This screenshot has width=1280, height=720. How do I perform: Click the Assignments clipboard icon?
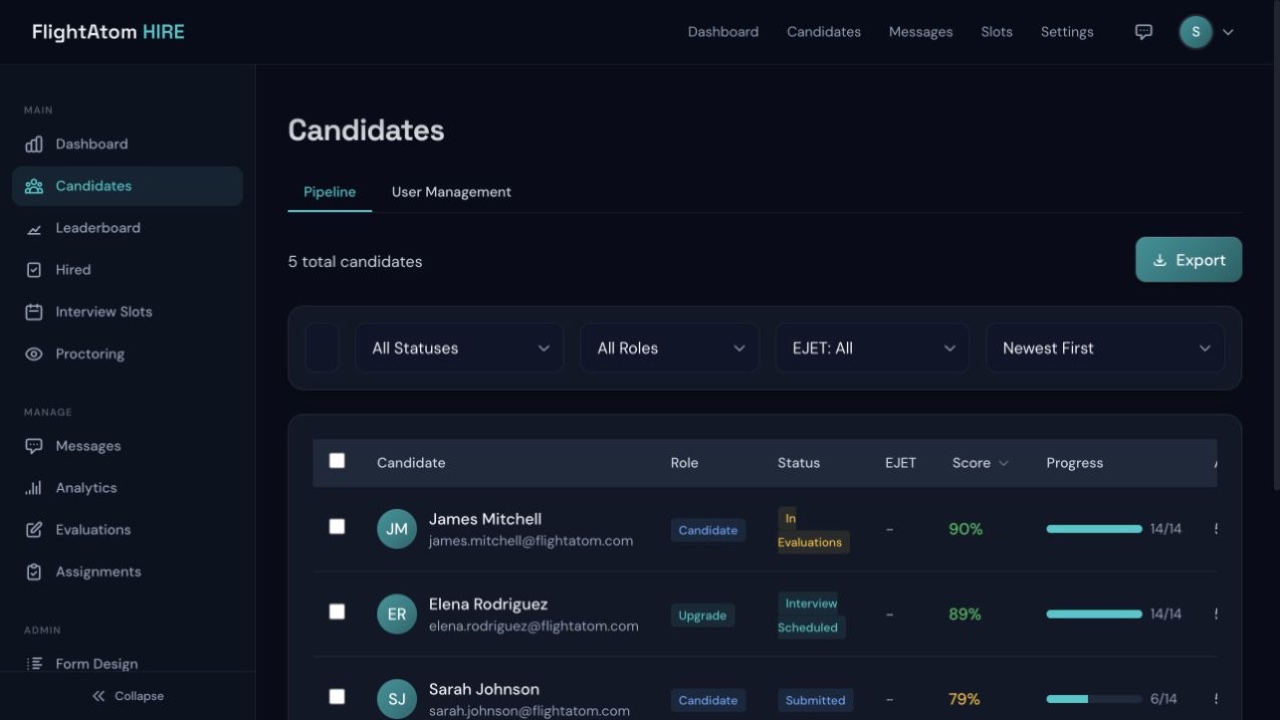34,572
